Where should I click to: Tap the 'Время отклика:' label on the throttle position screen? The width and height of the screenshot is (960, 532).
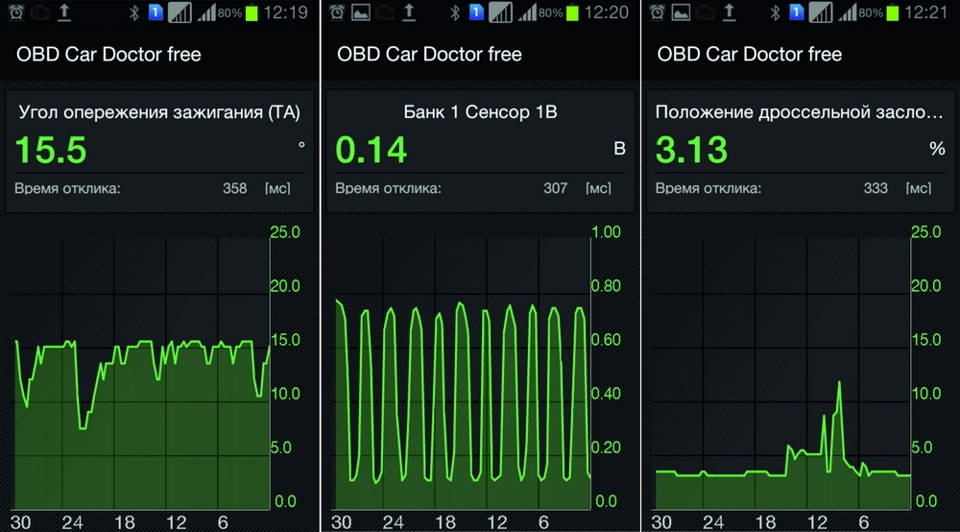[708, 189]
